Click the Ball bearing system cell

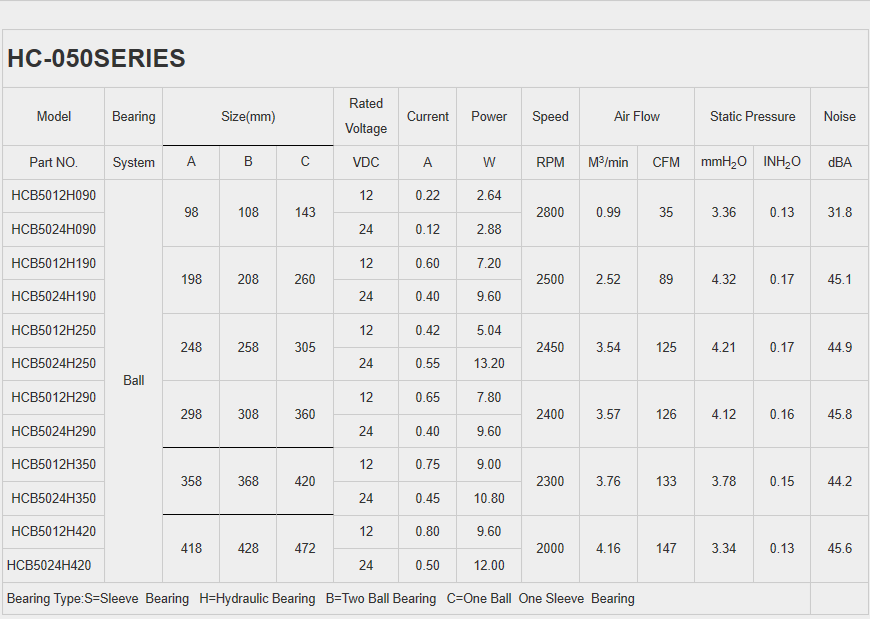point(134,380)
